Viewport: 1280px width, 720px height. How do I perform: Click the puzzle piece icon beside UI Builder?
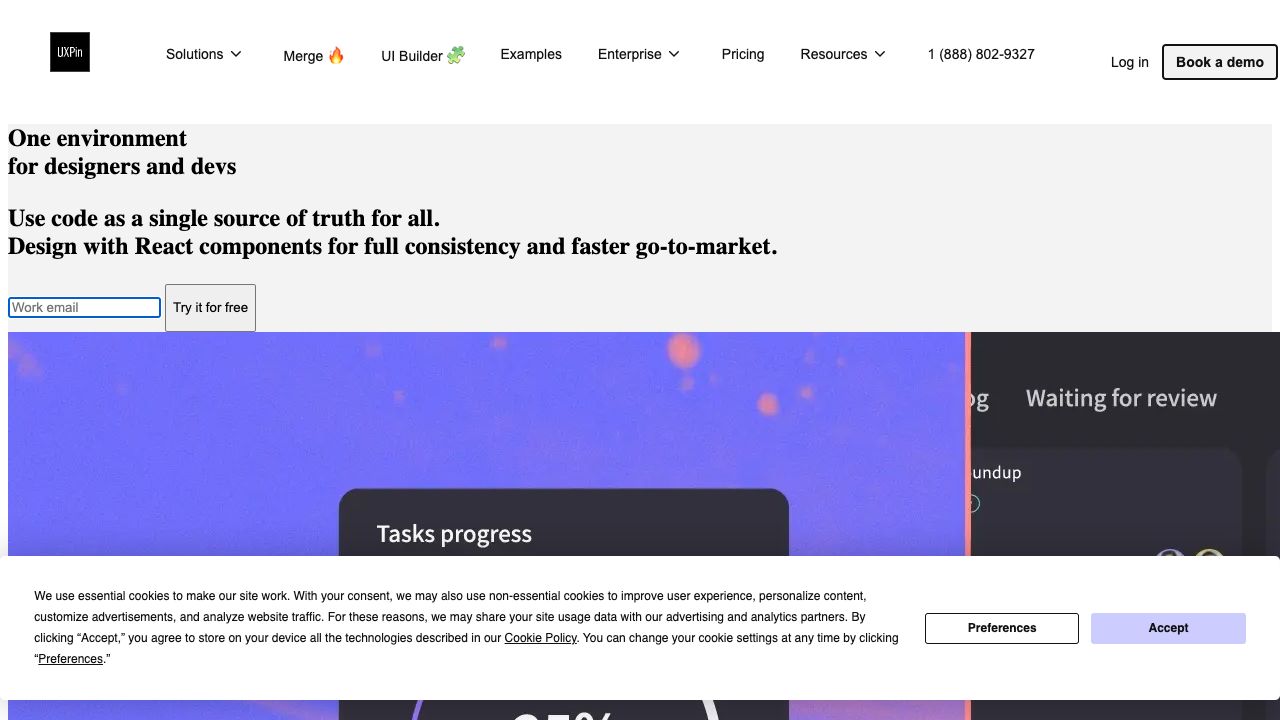click(x=456, y=55)
